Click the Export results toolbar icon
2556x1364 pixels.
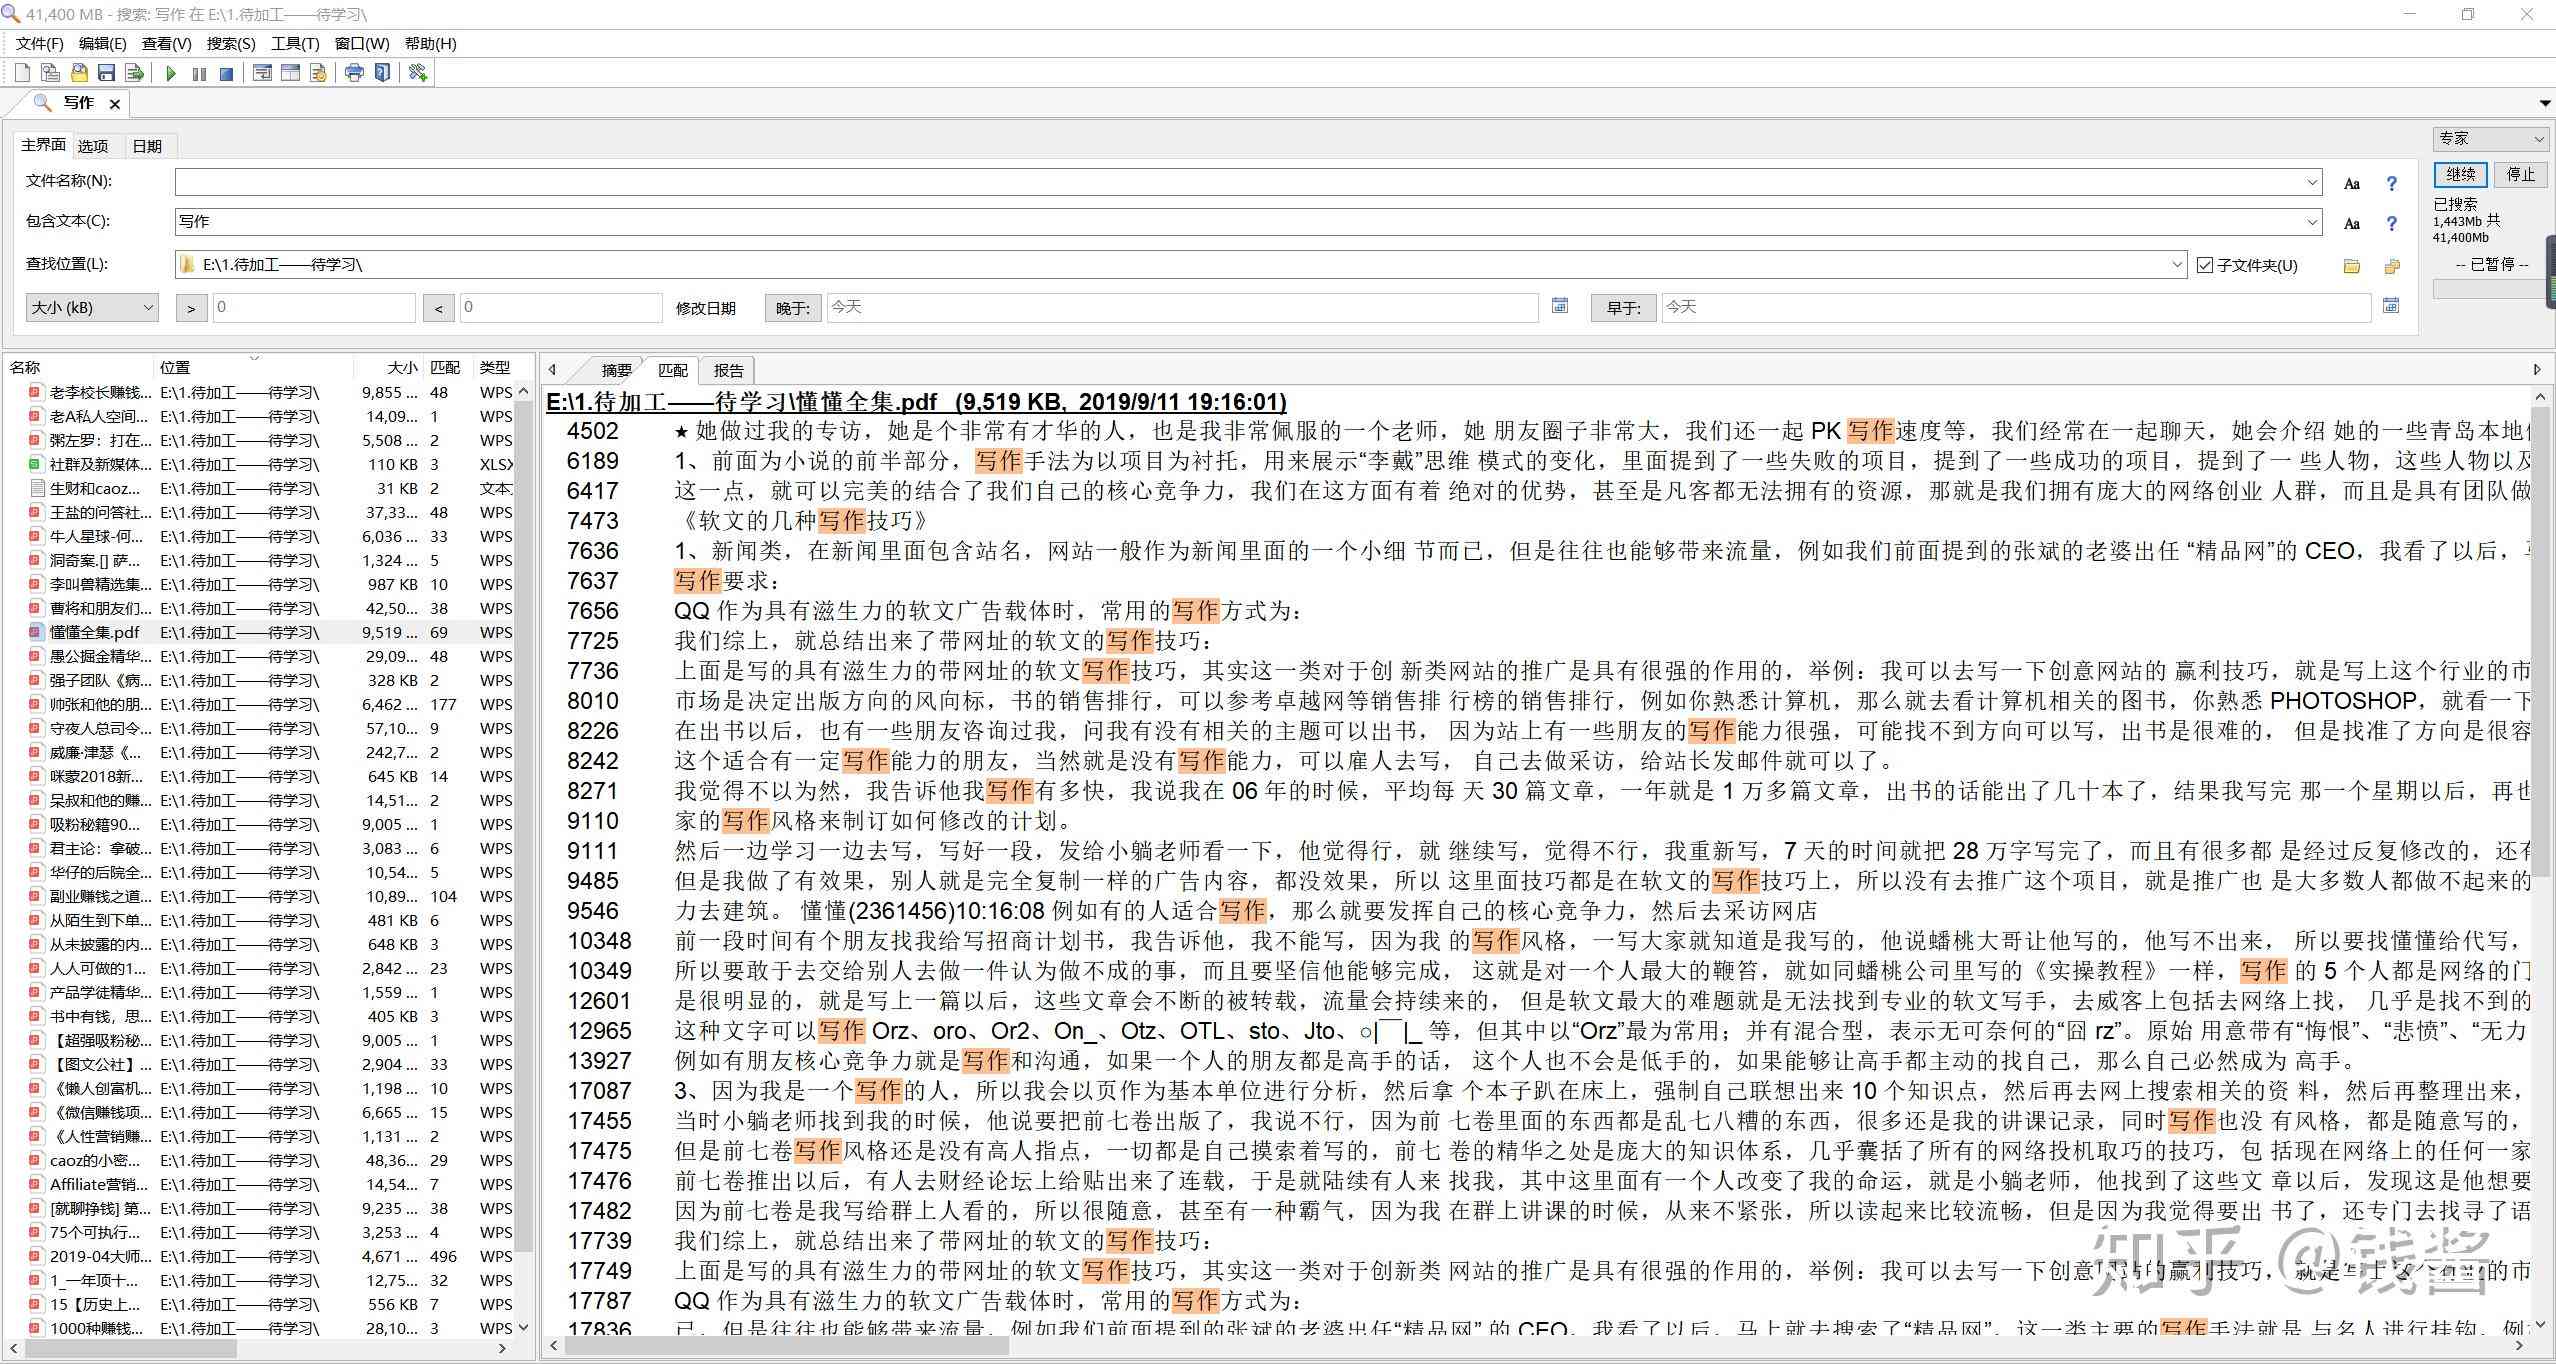click(134, 73)
